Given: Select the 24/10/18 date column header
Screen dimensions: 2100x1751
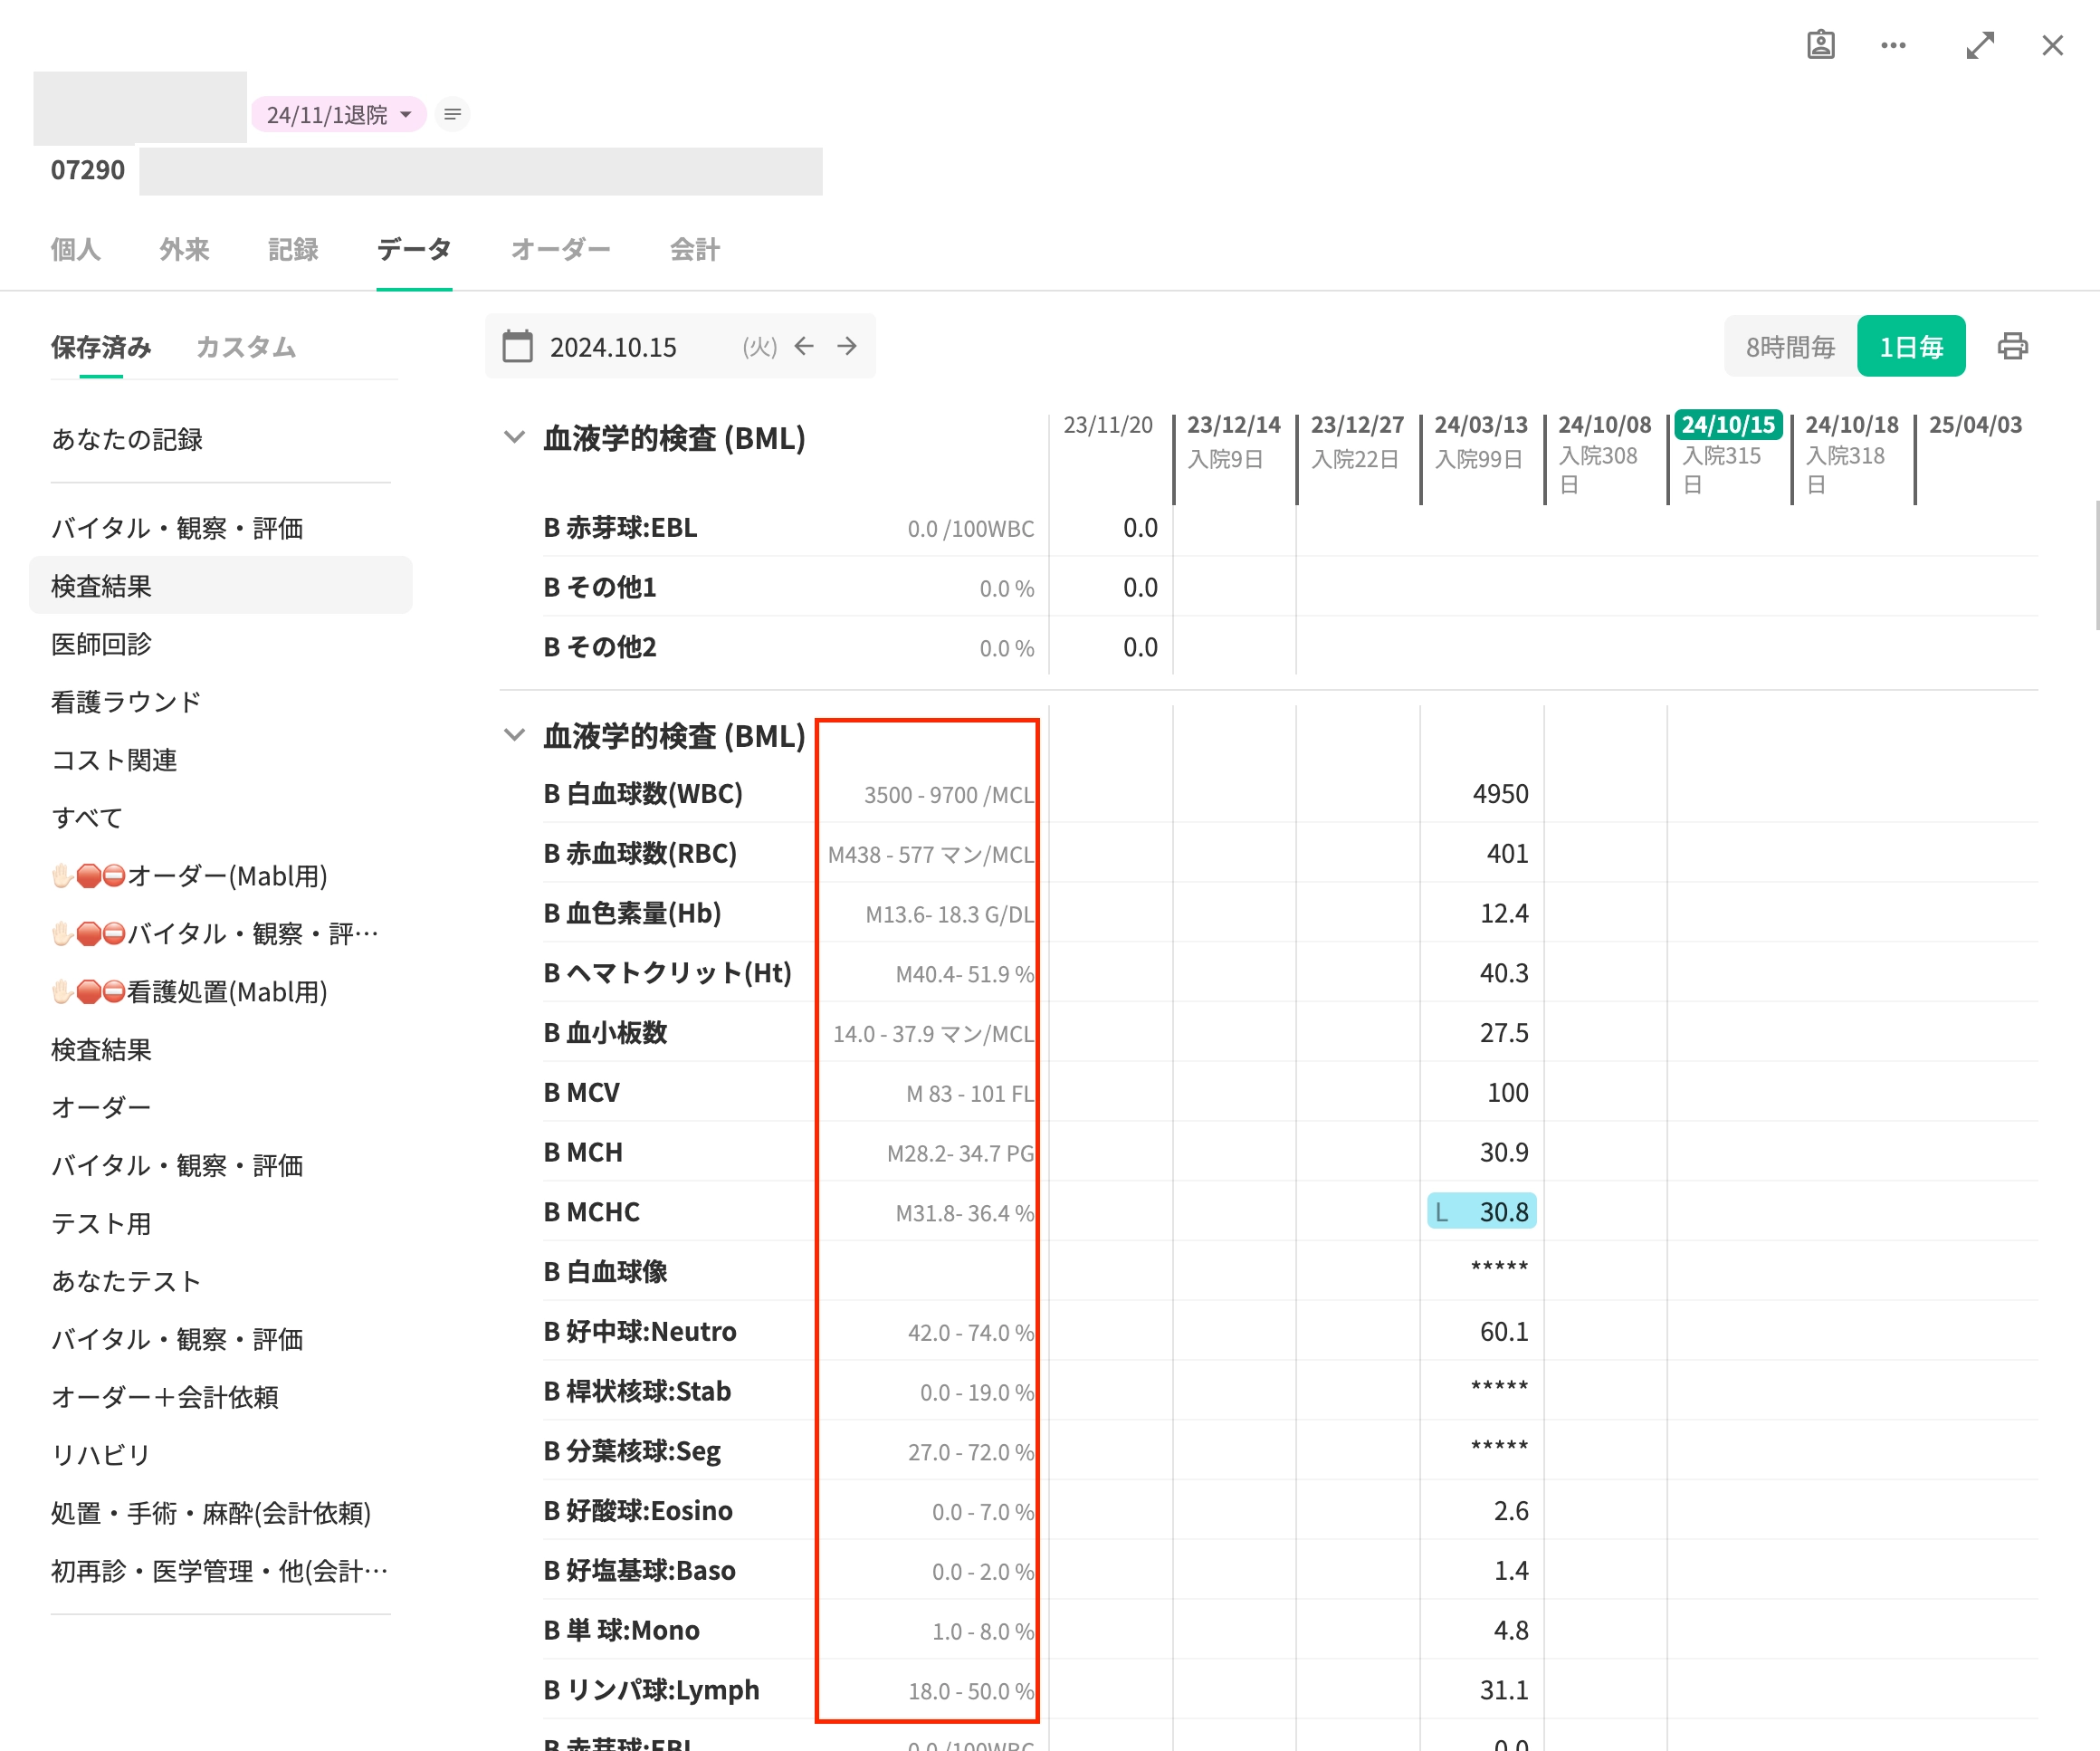Looking at the screenshot, I should pos(1852,425).
